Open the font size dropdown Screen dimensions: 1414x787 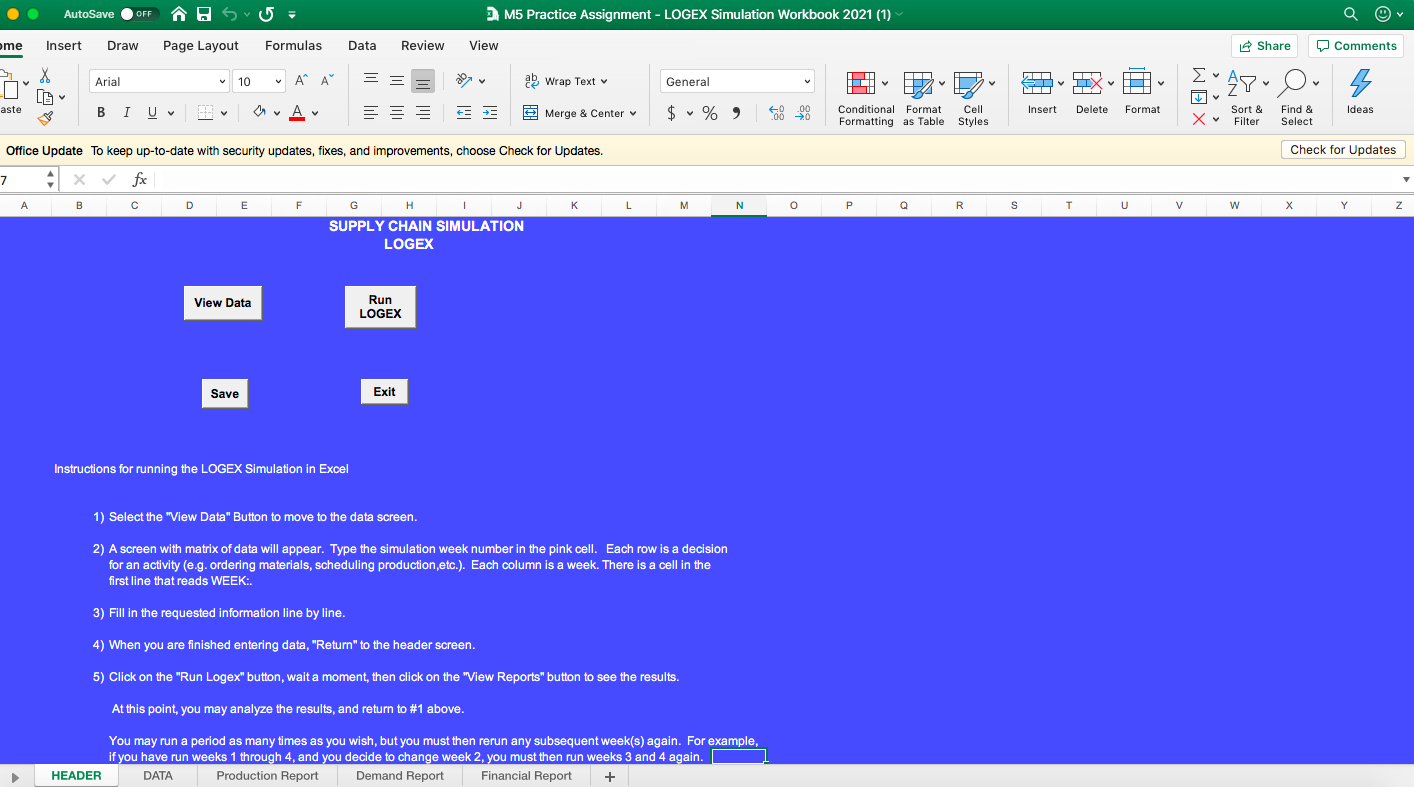[x=258, y=81]
